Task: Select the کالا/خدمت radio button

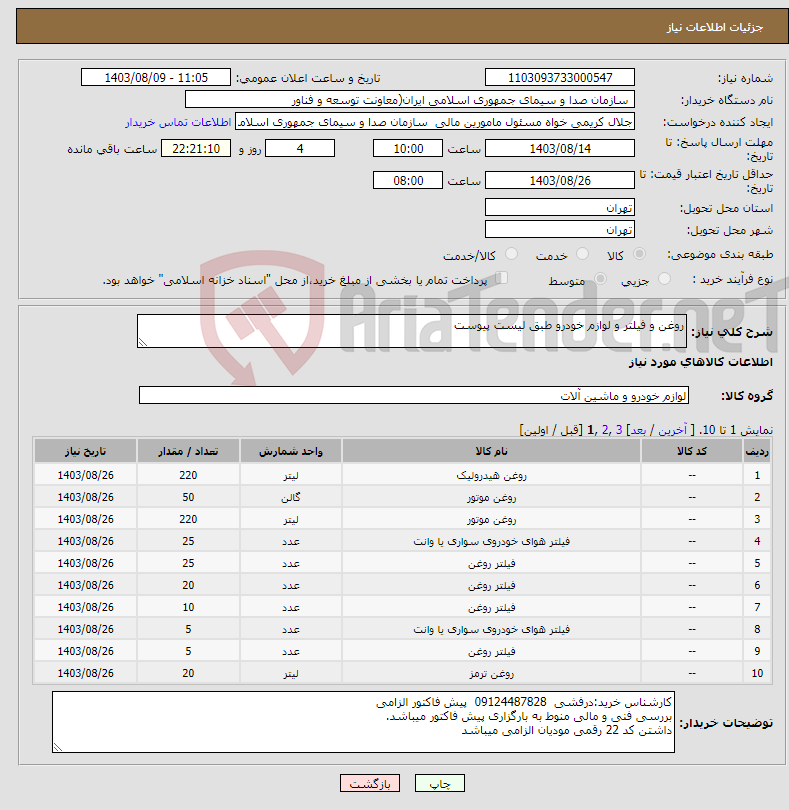Action: [511, 254]
